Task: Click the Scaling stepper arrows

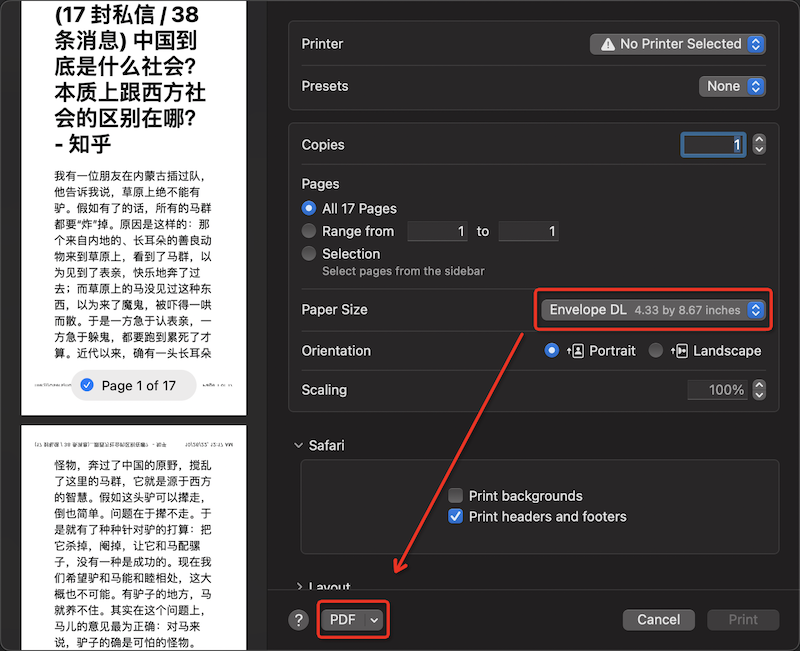Action: (x=759, y=390)
